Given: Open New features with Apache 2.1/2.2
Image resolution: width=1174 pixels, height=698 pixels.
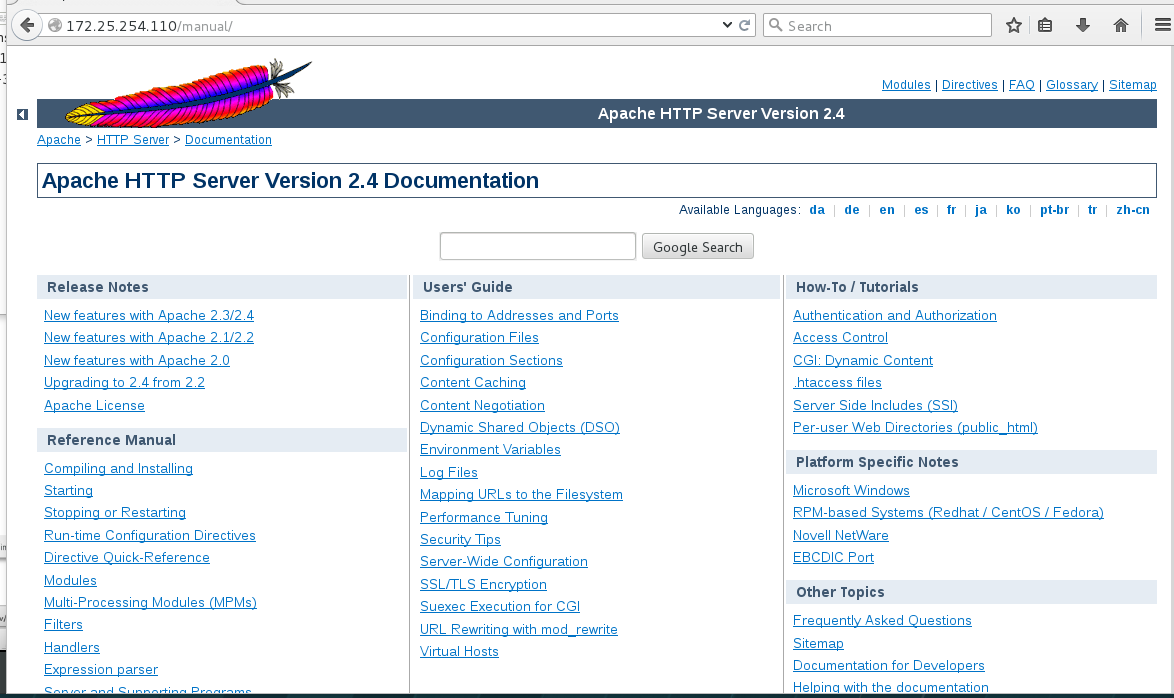Looking at the screenshot, I should [149, 338].
